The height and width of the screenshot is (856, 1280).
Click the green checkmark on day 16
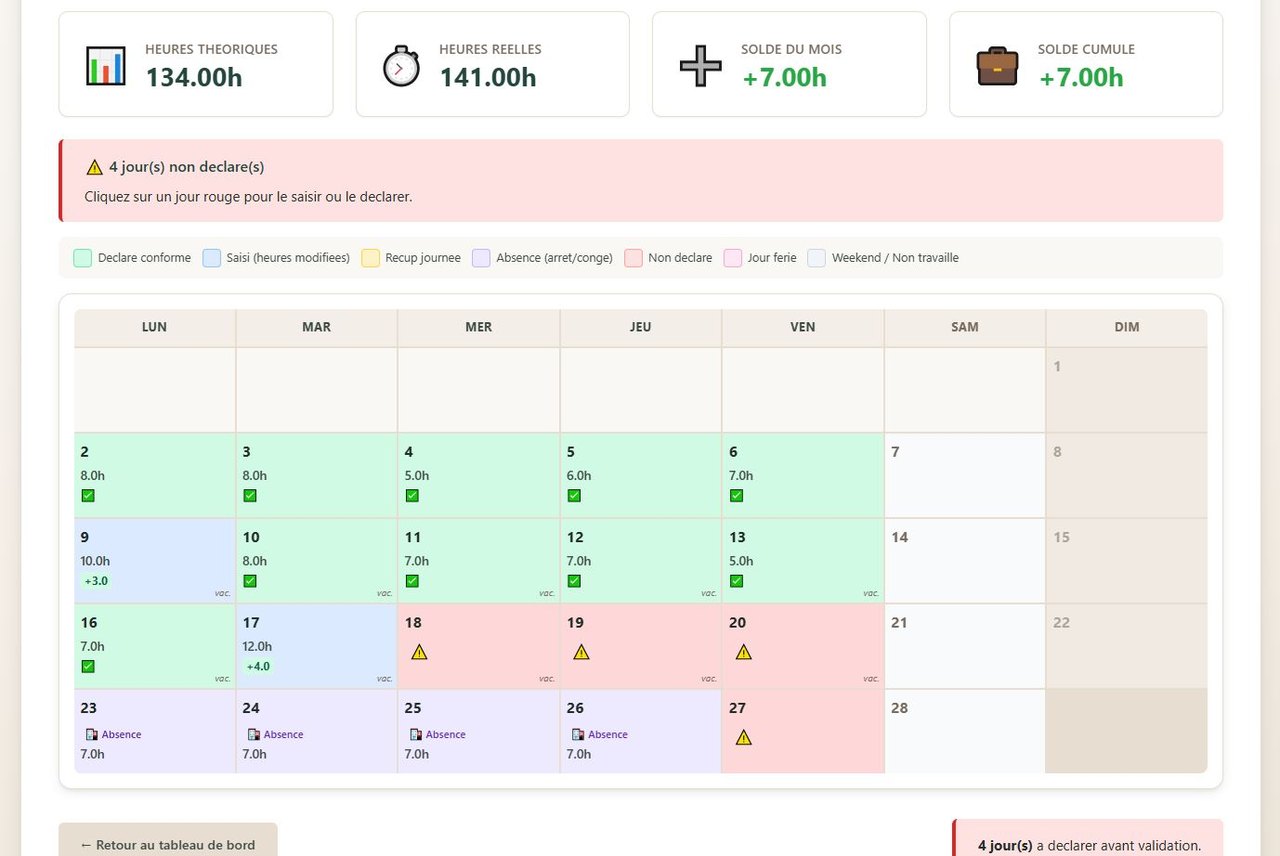tap(88, 667)
